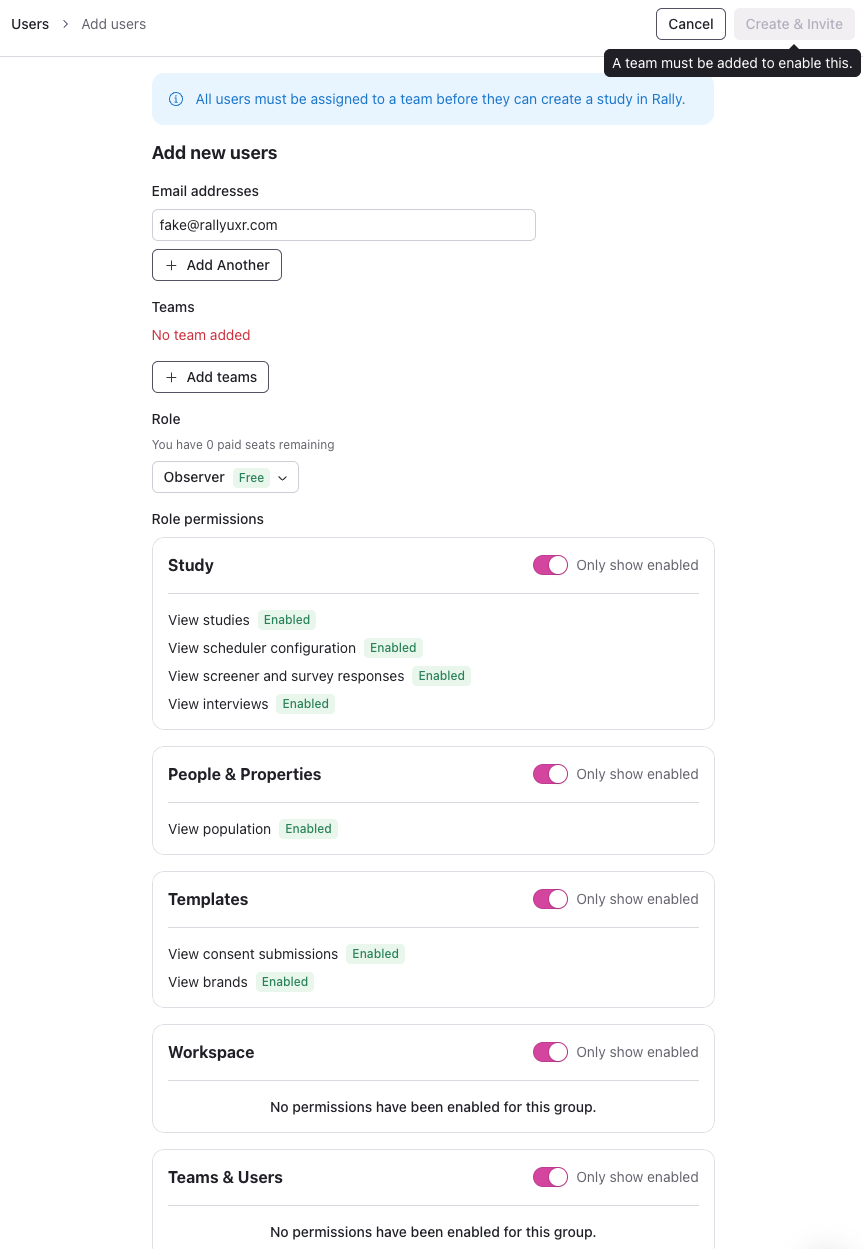Click the plus icon on Add Another
Screen dimensions: 863x1249
(171, 265)
